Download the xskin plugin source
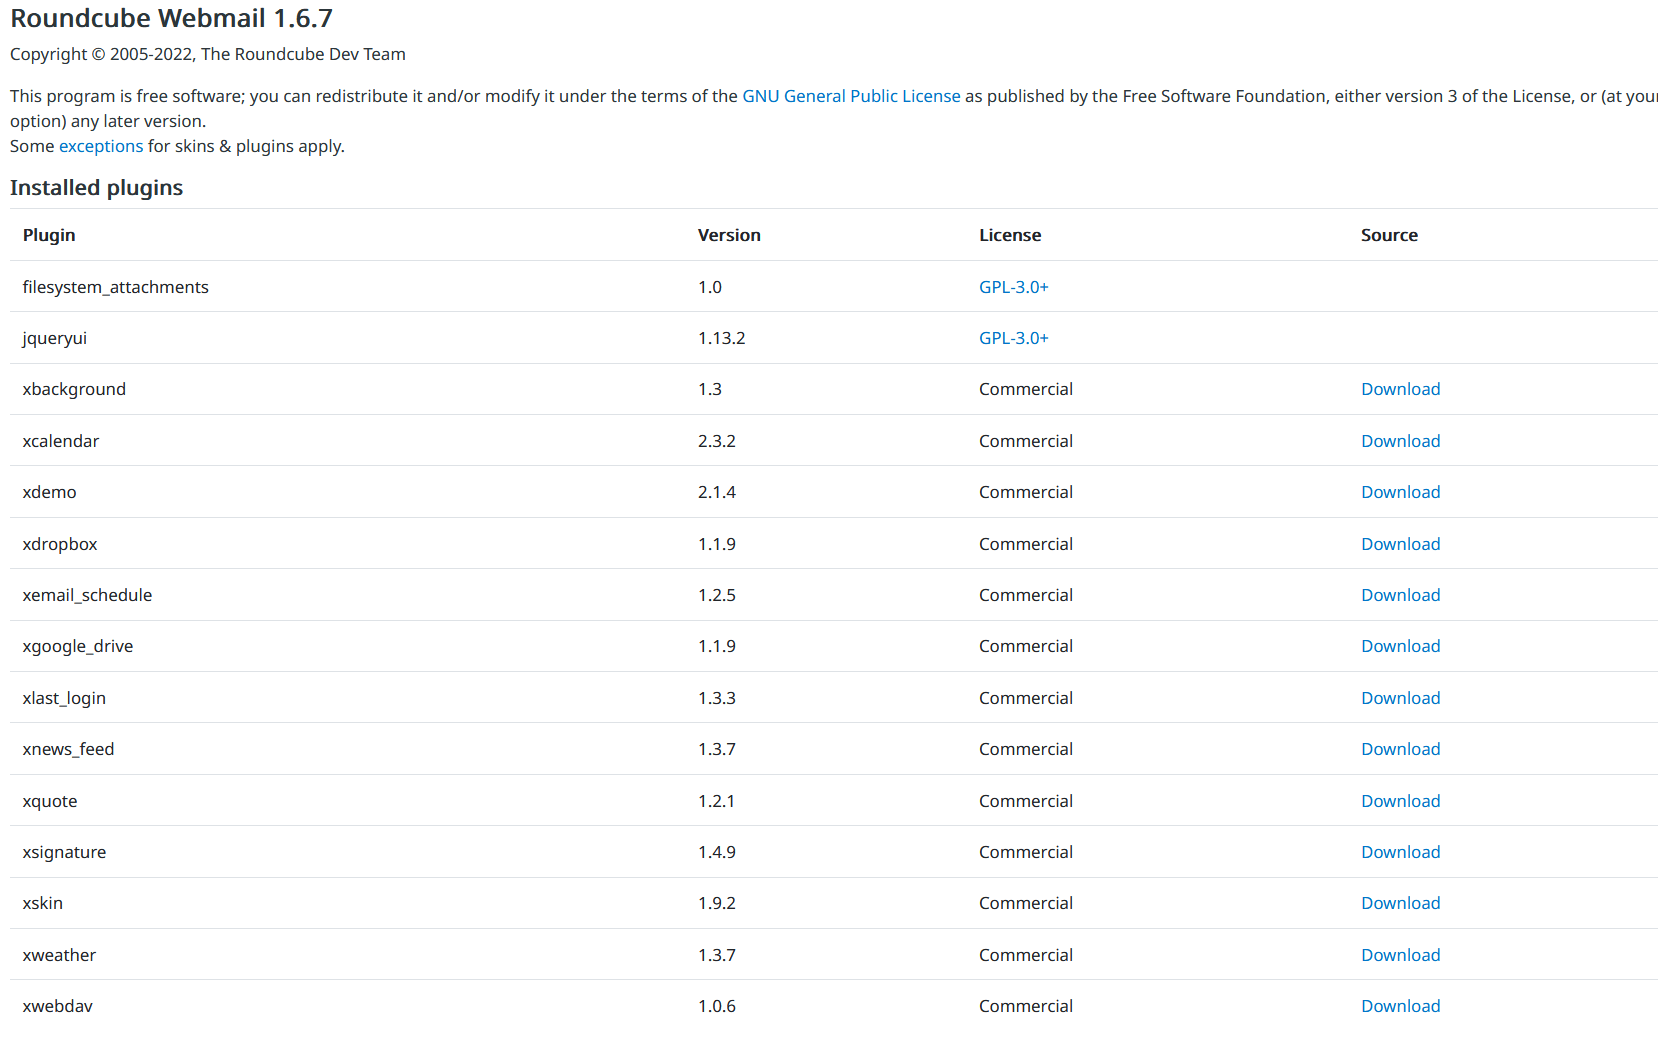1658x1045 pixels. 1401,903
